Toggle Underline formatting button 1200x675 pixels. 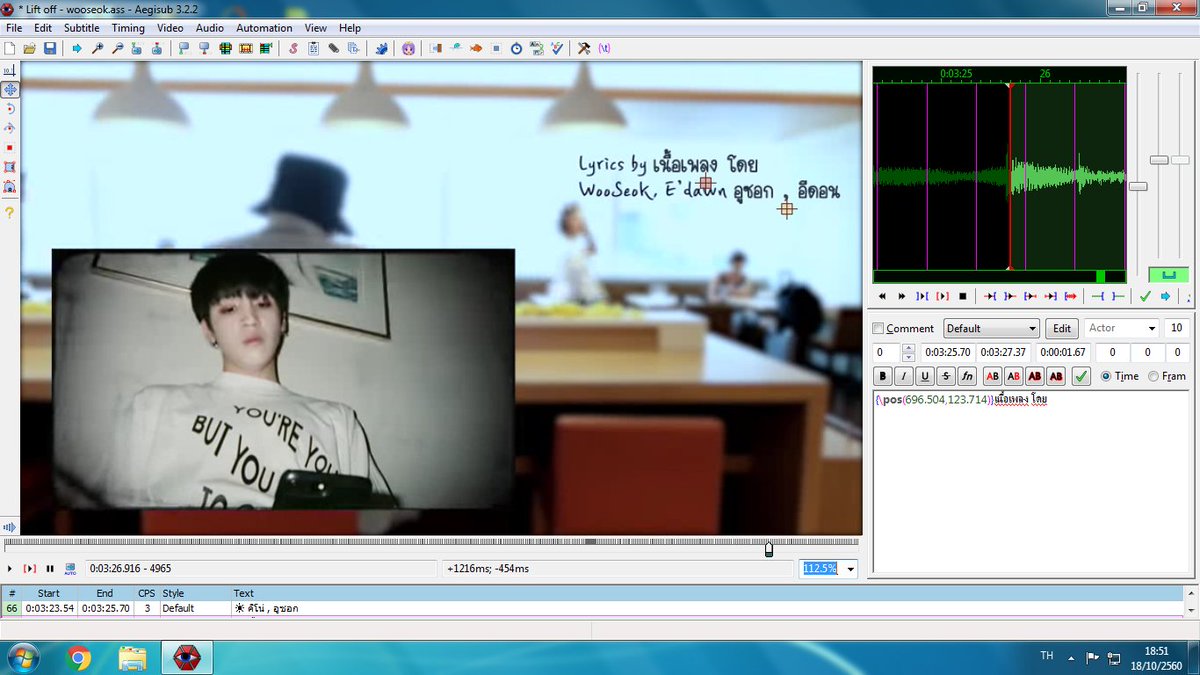(925, 377)
